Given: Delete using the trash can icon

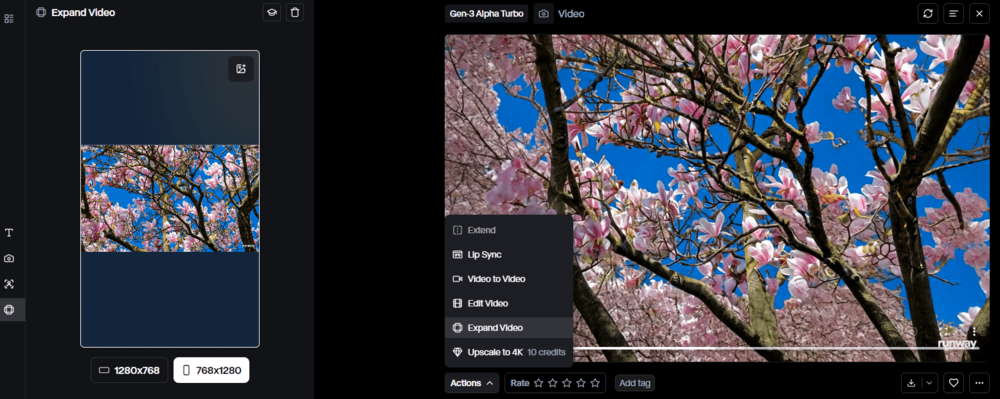Looking at the screenshot, I should pyautogui.click(x=295, y=12).
